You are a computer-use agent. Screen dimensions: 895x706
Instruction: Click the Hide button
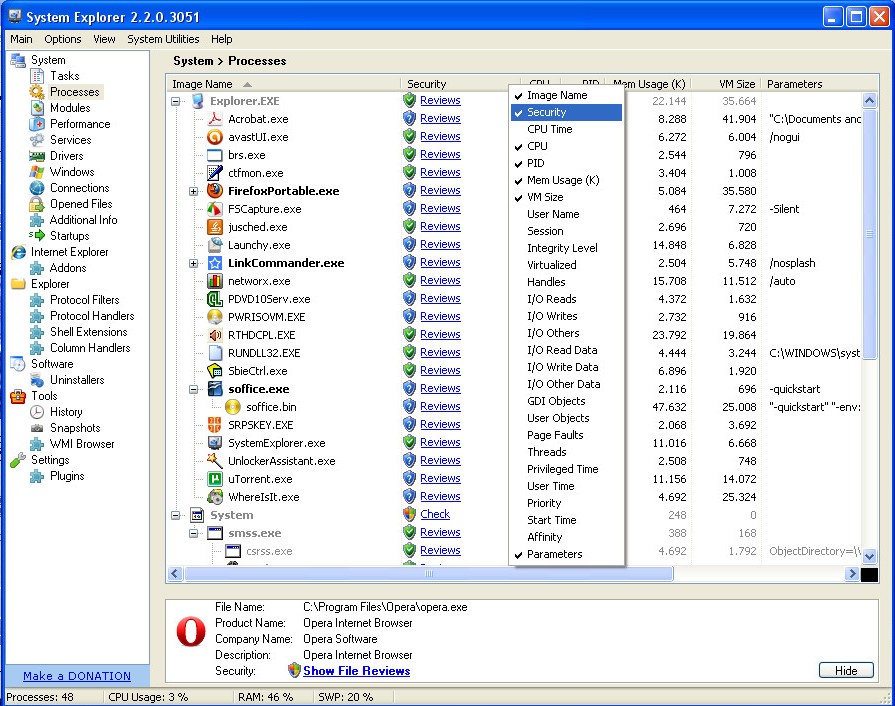pos(845,670)
